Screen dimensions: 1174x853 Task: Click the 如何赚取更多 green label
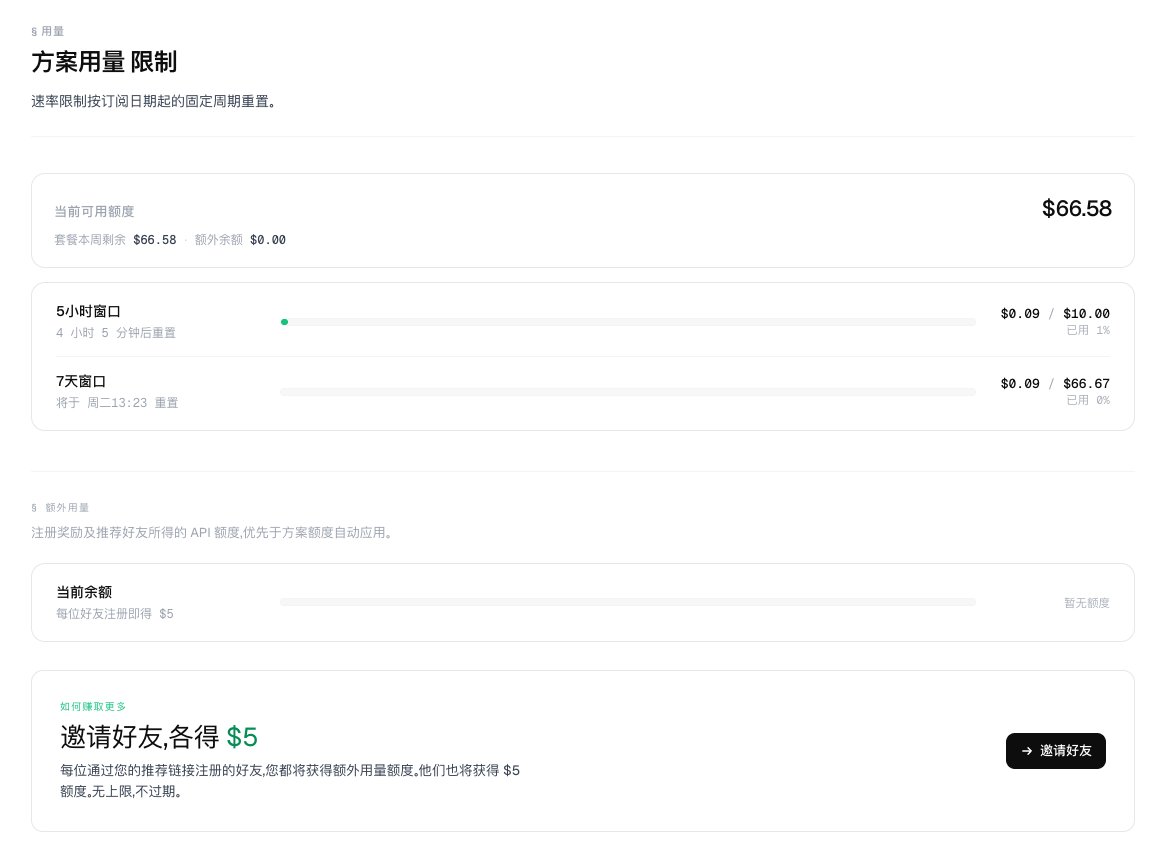pos(93,706)
